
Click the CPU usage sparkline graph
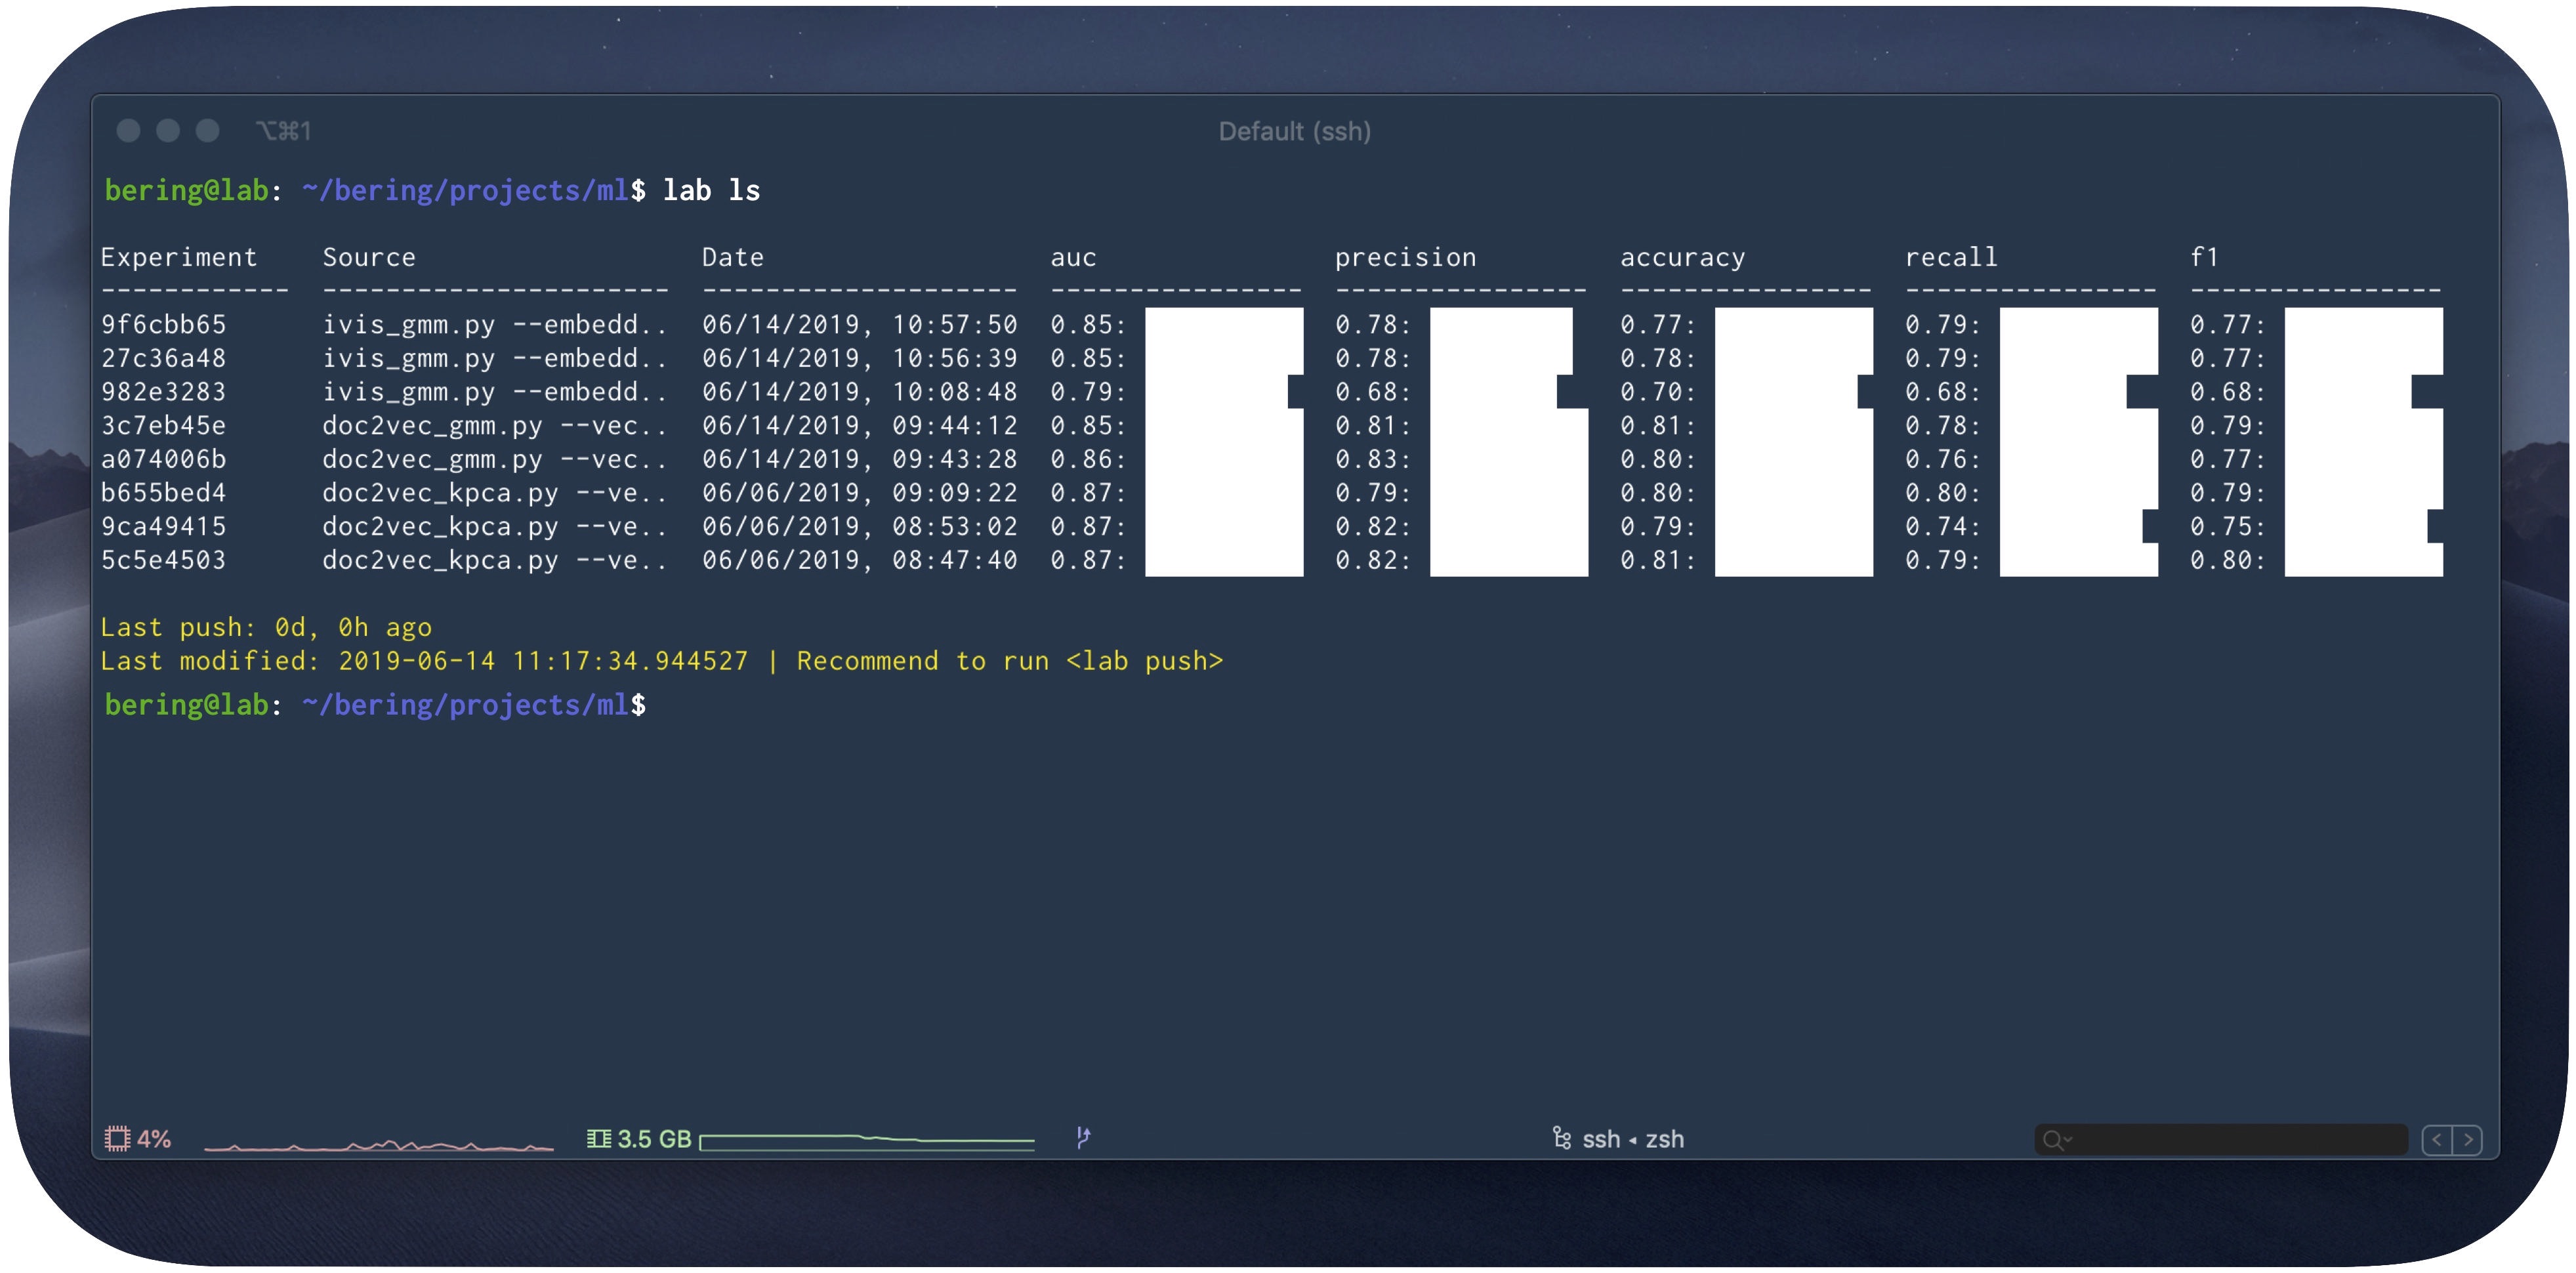379,1144
